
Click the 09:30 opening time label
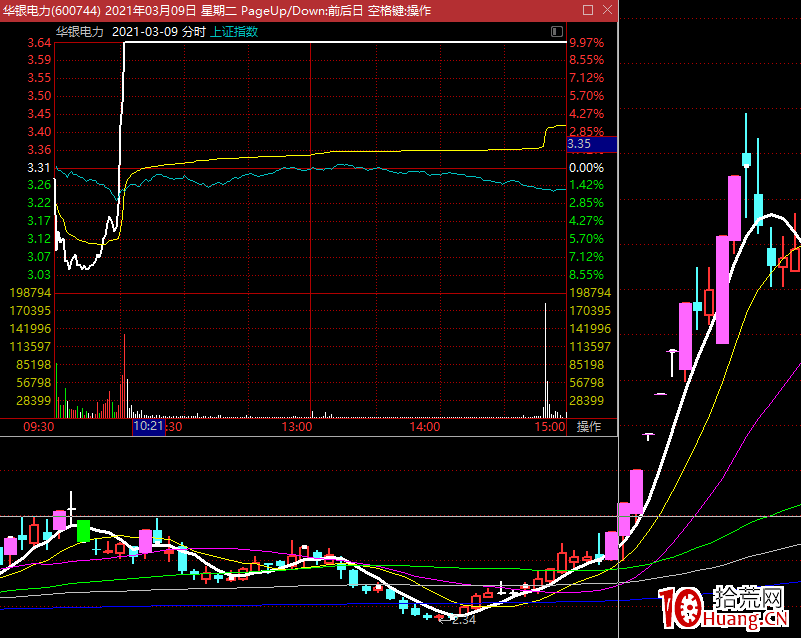click(38, 427)
